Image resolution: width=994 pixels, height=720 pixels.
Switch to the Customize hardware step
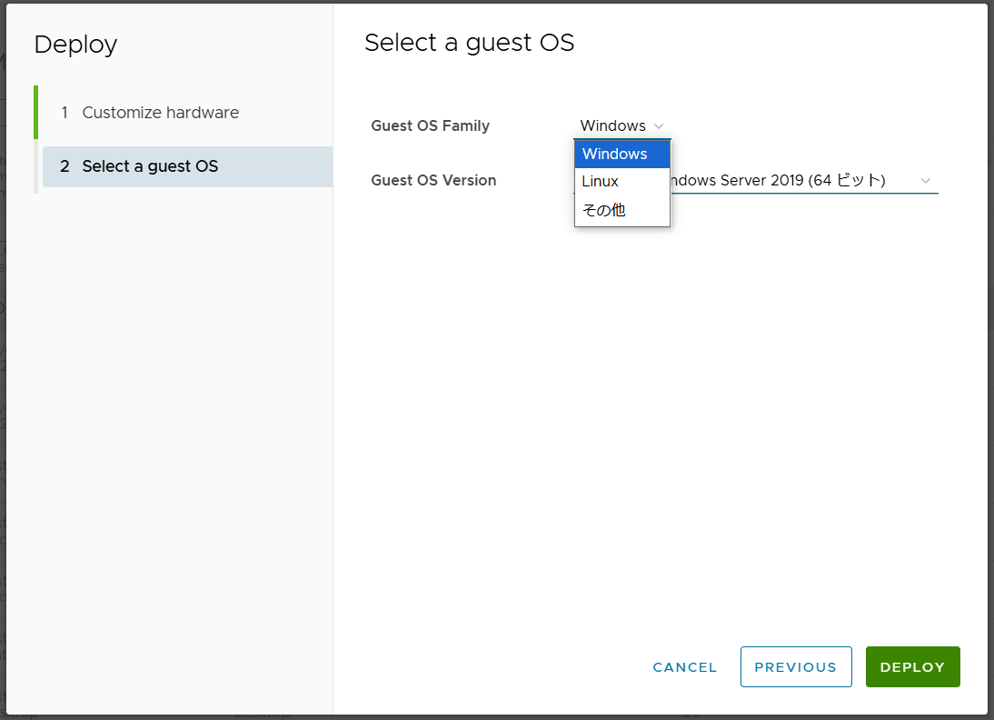(x=160, y=113)
